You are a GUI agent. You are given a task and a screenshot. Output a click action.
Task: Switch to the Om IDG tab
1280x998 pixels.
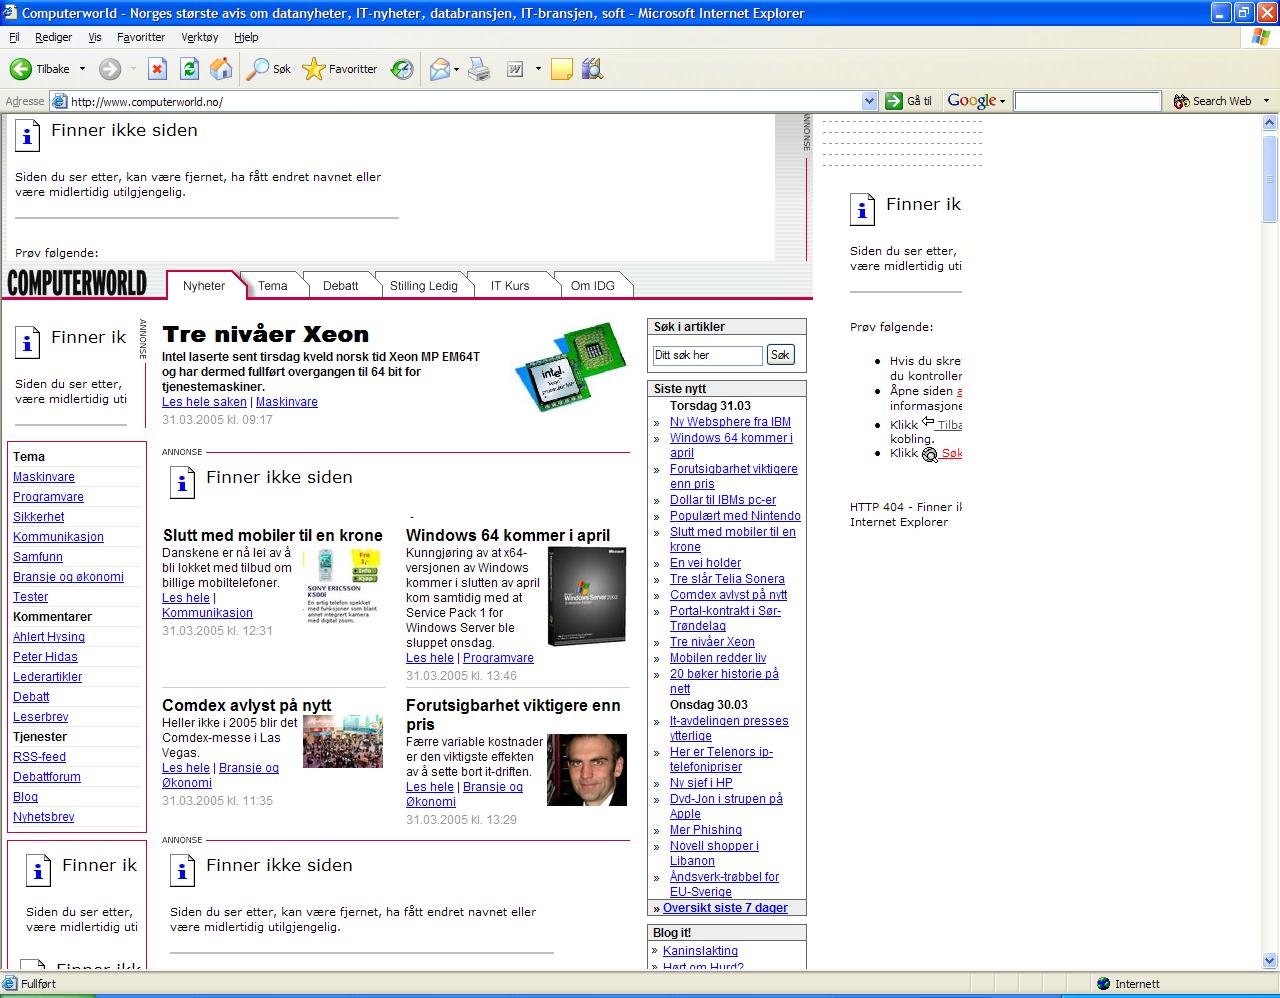tap(593, 286)
